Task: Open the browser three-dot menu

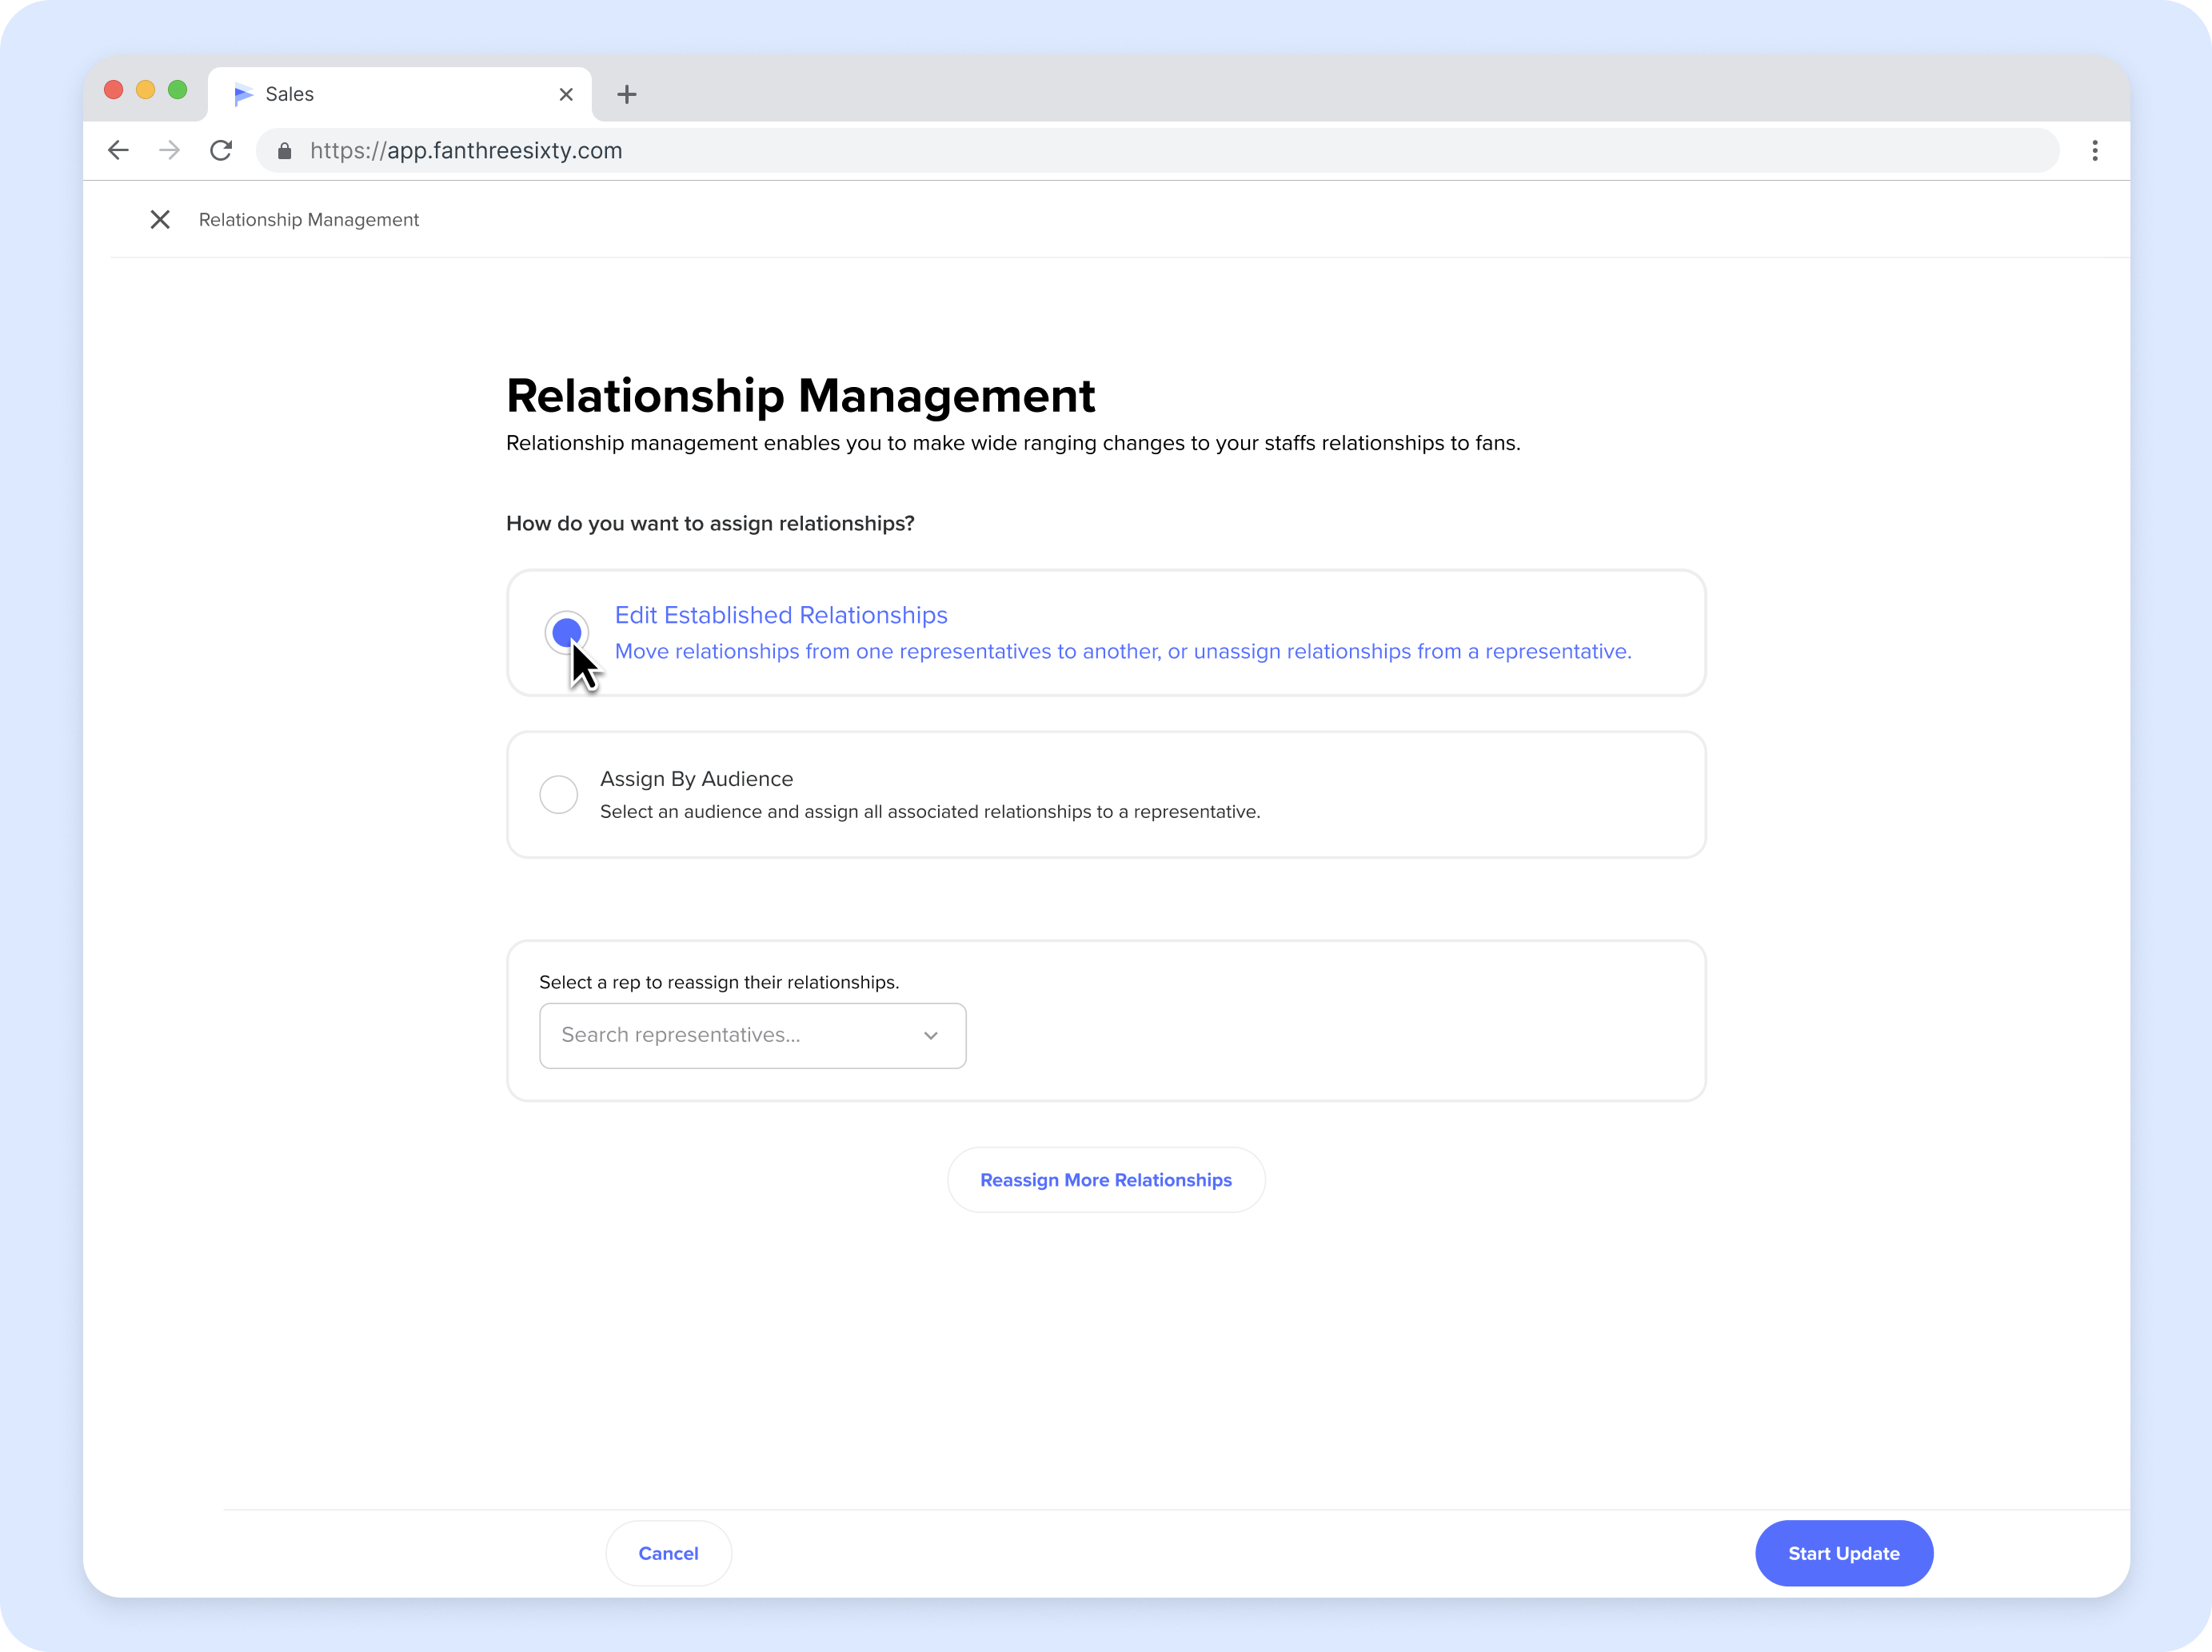Action: 2094,151
